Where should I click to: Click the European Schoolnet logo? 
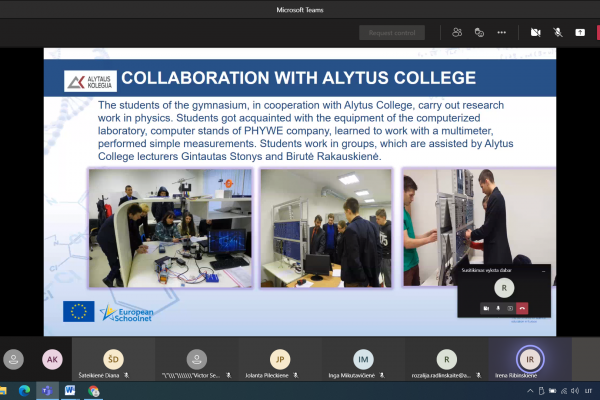pyautogui.click(x=127, y=313)
